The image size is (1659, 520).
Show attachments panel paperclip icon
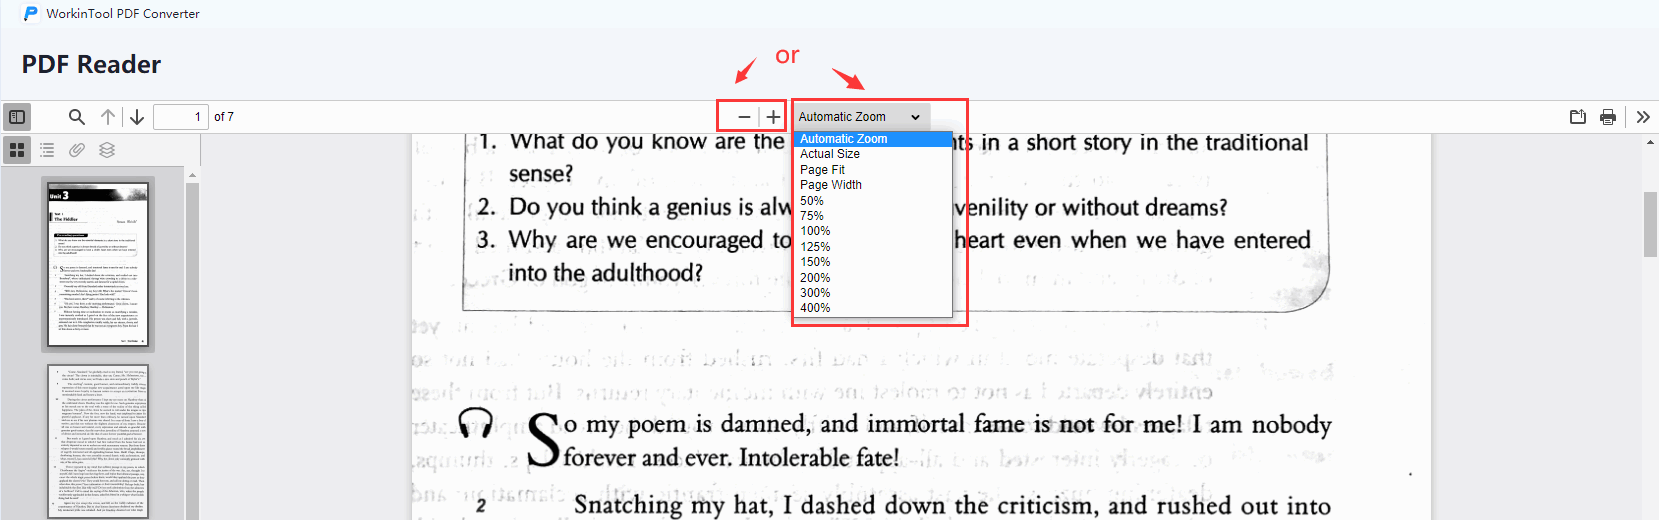click(77, 150)
